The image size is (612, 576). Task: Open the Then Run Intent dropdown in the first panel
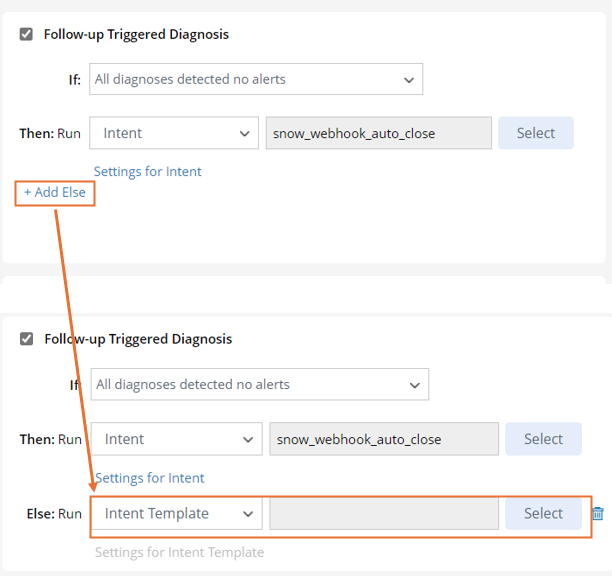pyautogui.click(x=174, y=133)
